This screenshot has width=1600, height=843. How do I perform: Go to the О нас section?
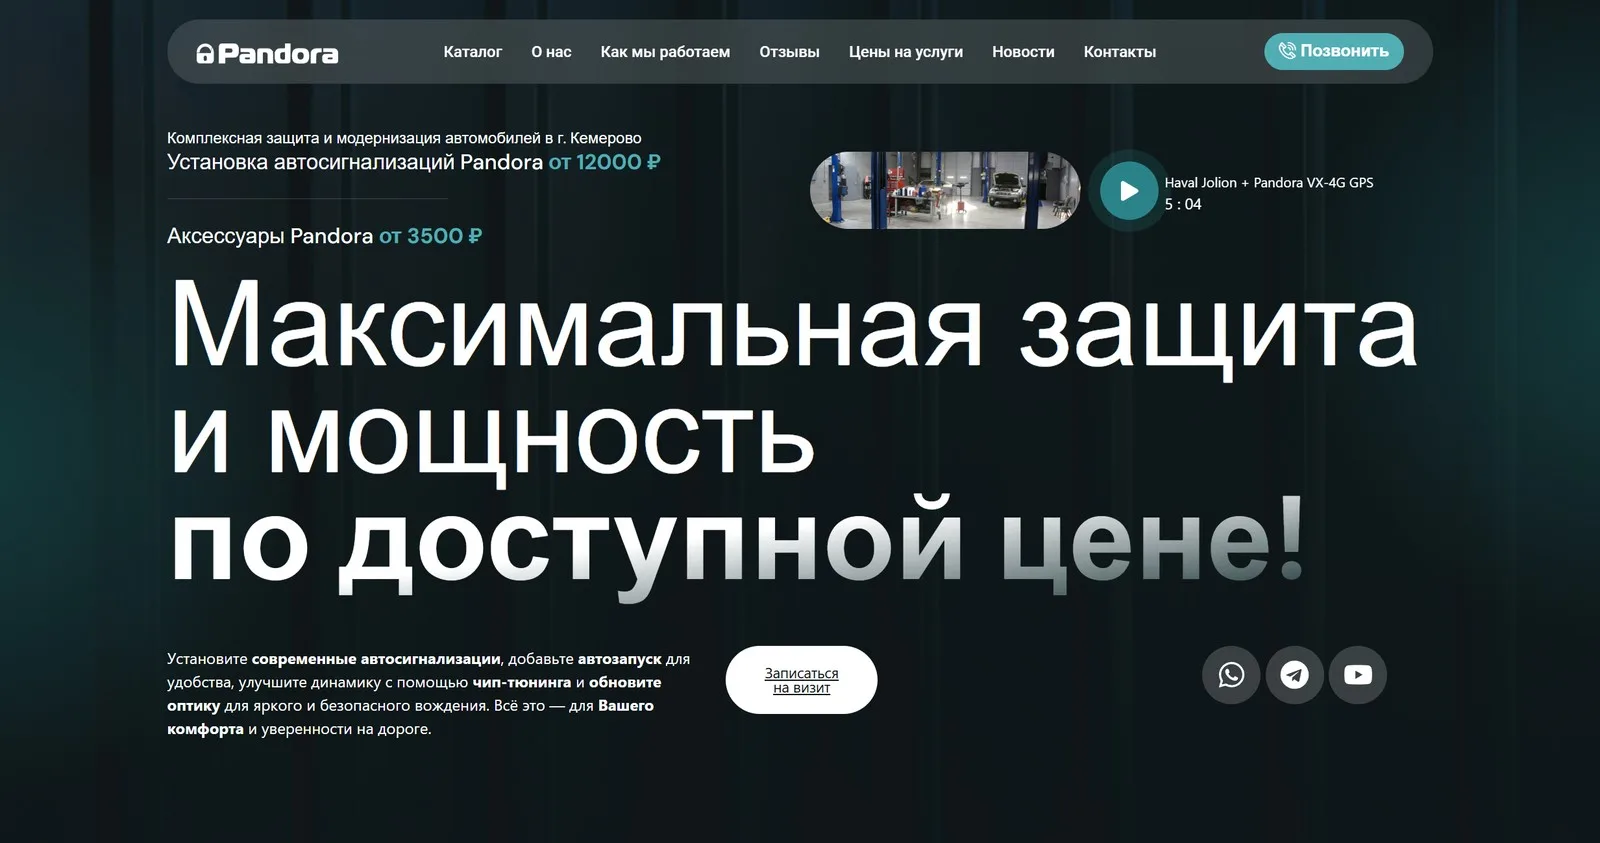click(551, 52)
